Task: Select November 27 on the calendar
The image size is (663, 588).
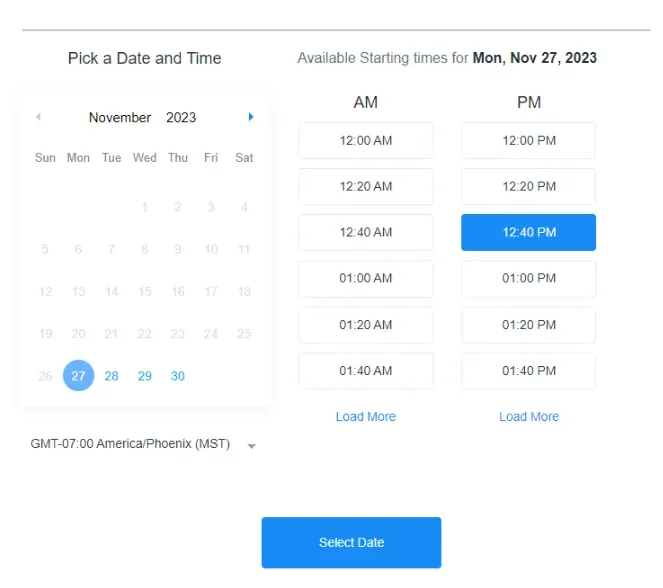Action: point(78,376)
